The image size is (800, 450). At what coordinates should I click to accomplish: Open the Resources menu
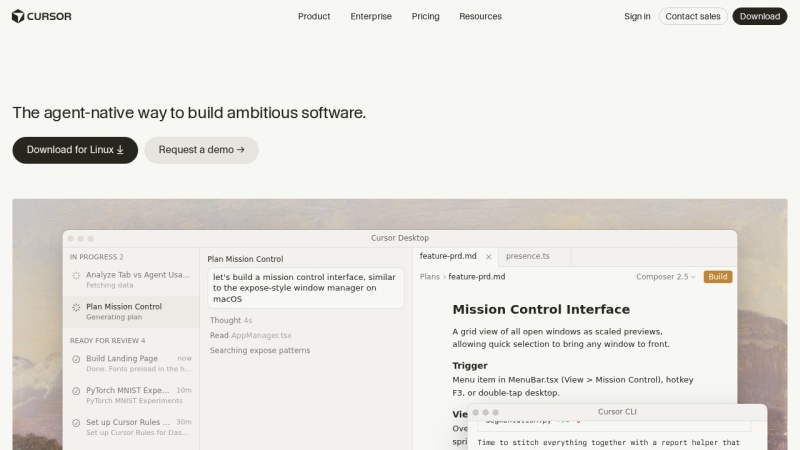point(481,16)
